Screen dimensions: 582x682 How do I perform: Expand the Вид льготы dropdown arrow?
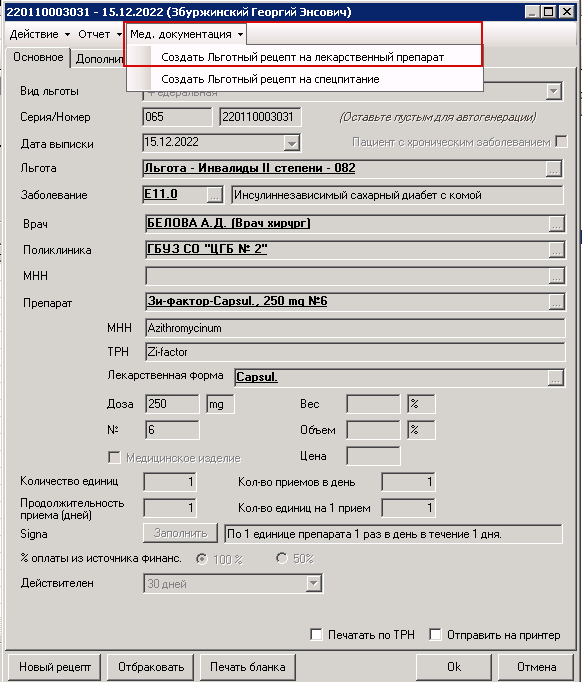coord(553,91)
